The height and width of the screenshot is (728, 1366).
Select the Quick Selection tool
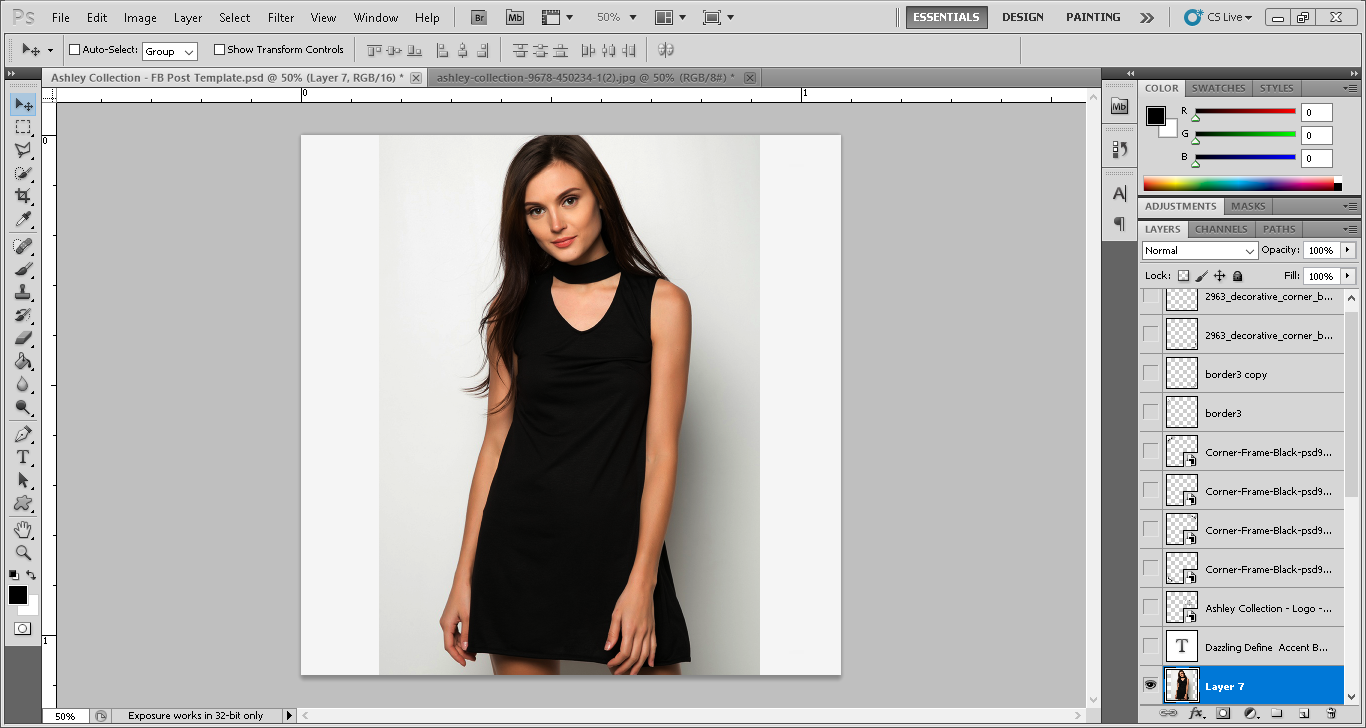coord(23,173)
